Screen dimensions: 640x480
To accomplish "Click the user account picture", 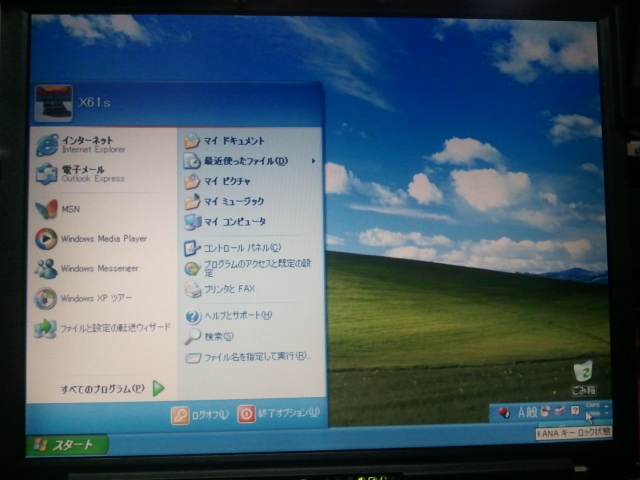I will tap(53, 103).
